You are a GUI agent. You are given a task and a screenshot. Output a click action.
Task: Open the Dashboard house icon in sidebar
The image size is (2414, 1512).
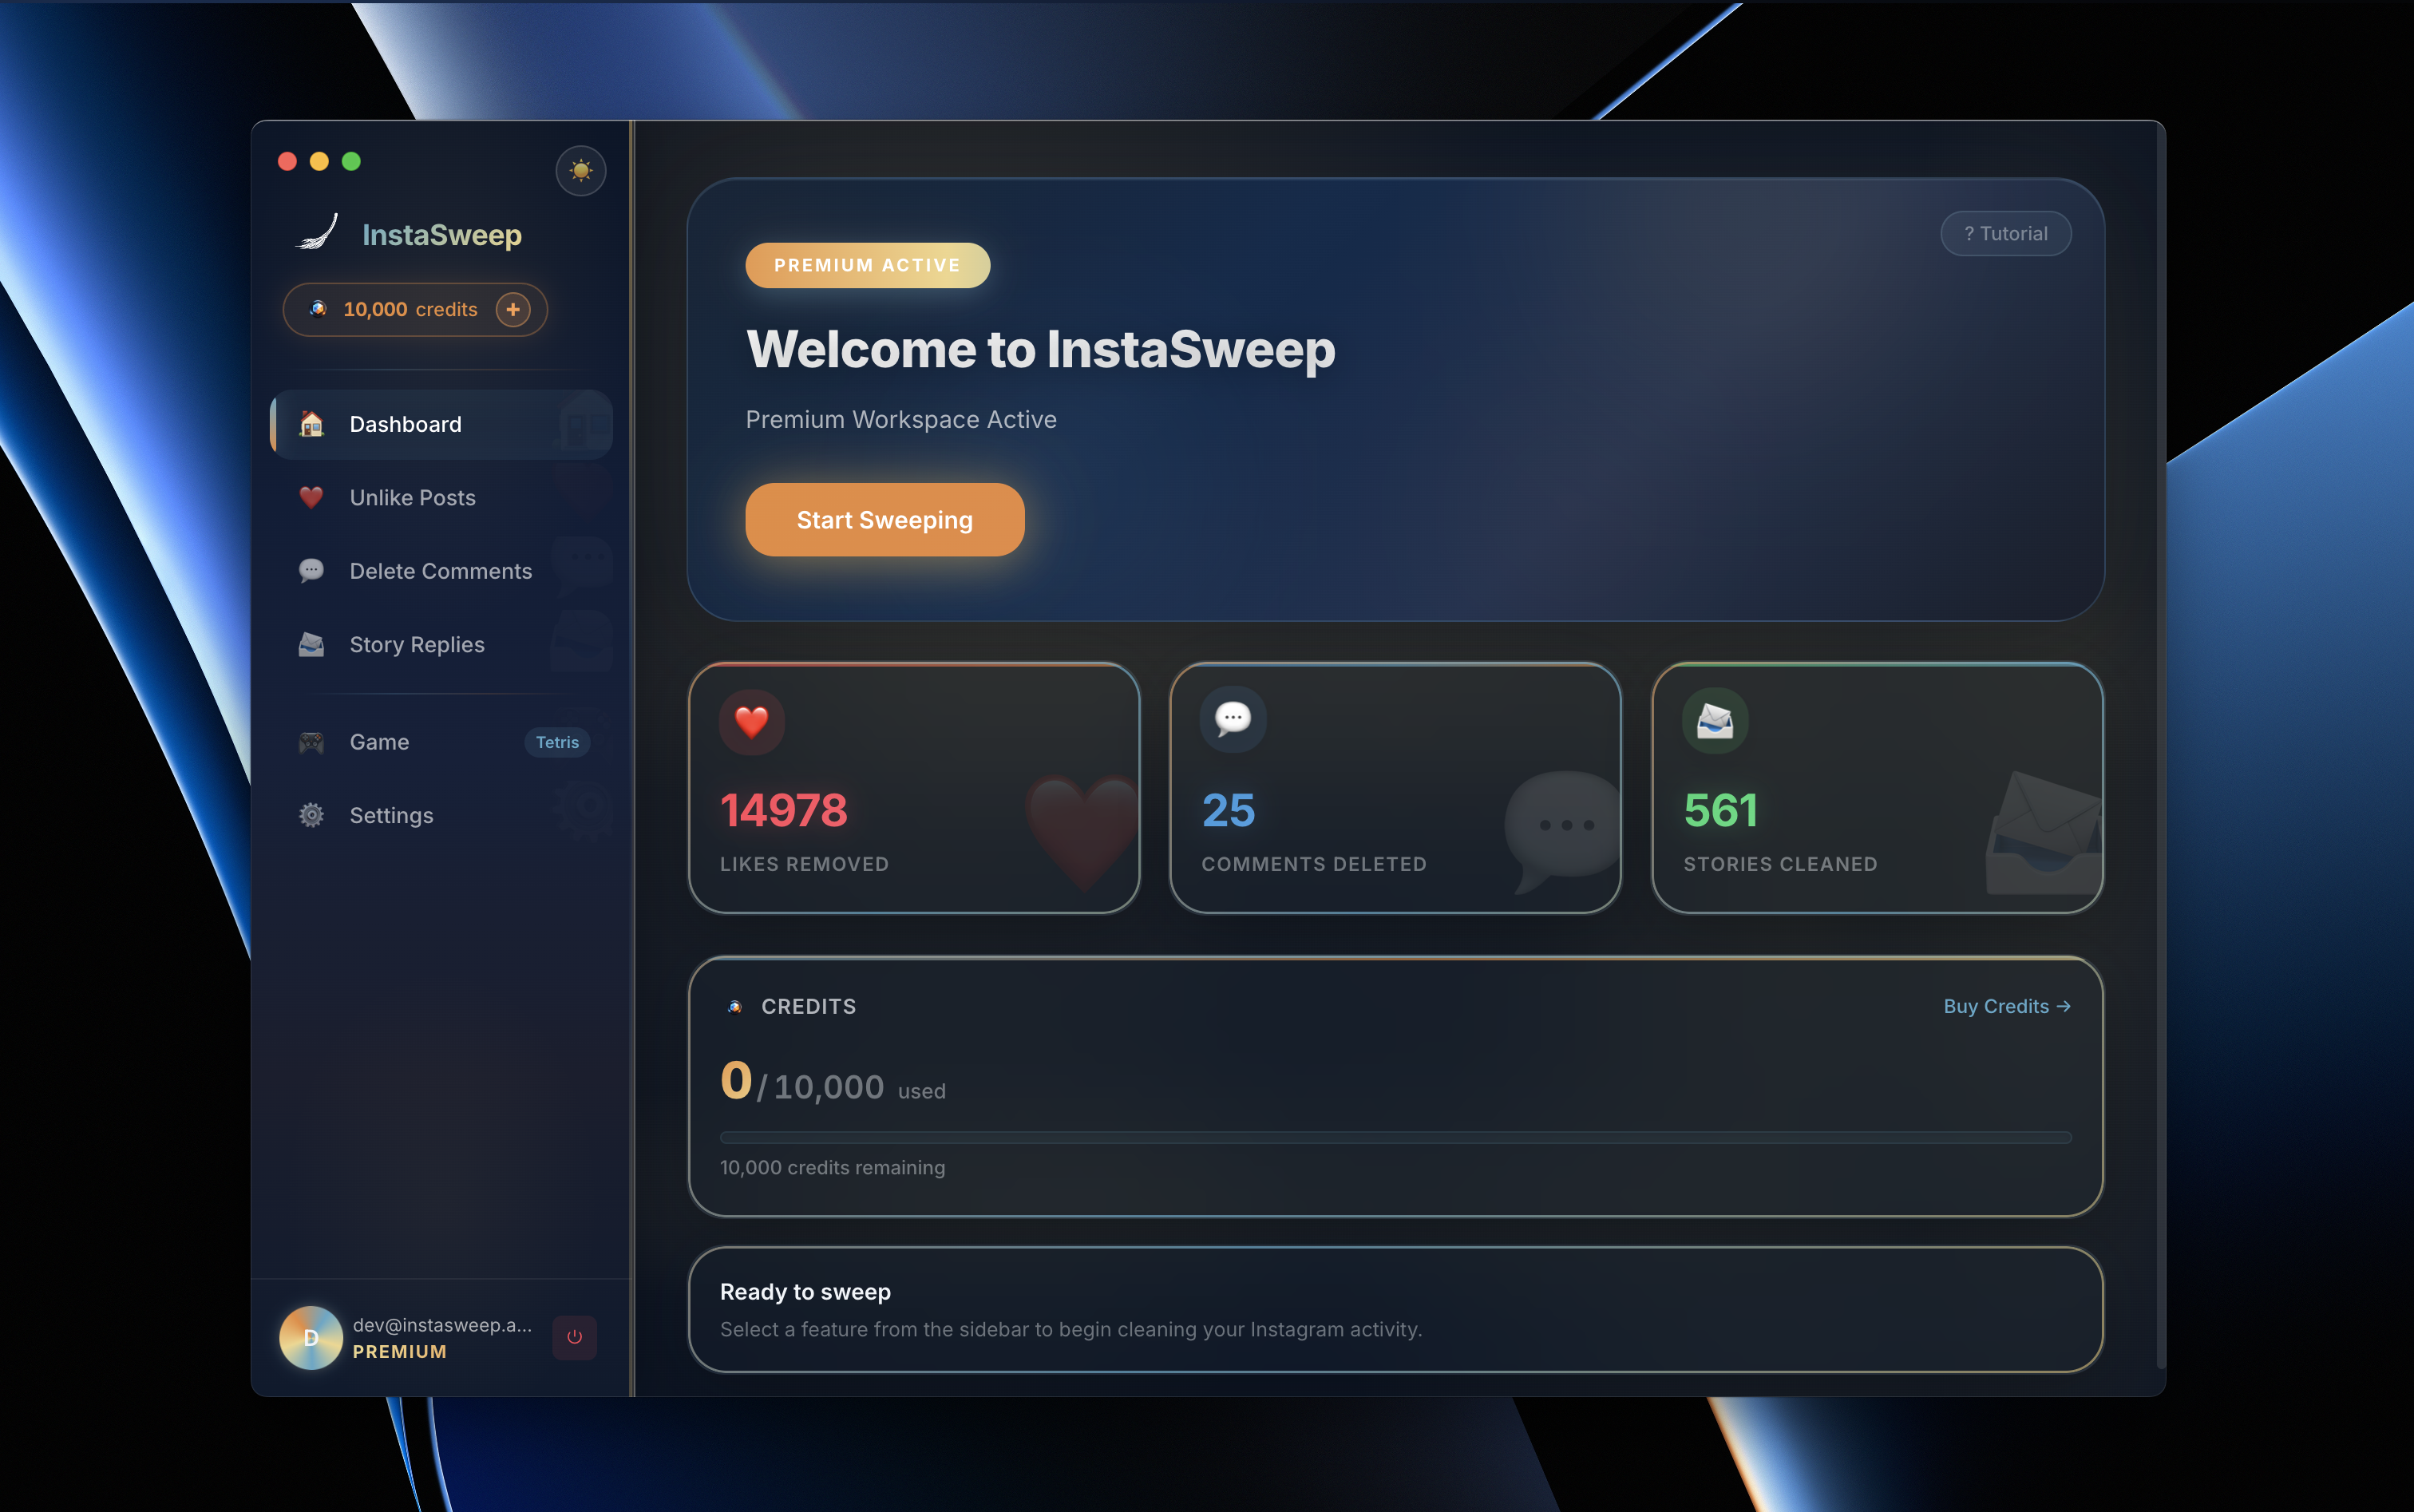click(311, 424)
